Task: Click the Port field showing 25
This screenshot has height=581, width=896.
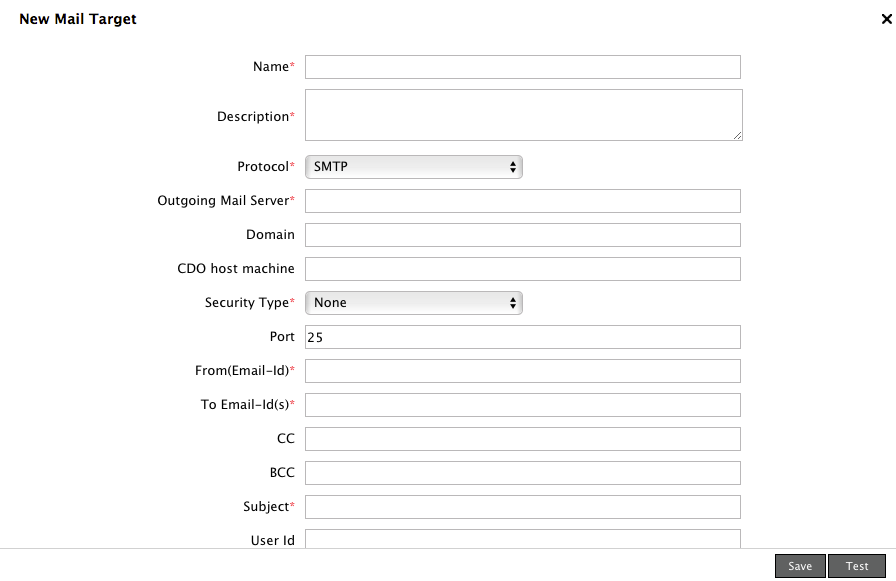Action: [522, 337]
